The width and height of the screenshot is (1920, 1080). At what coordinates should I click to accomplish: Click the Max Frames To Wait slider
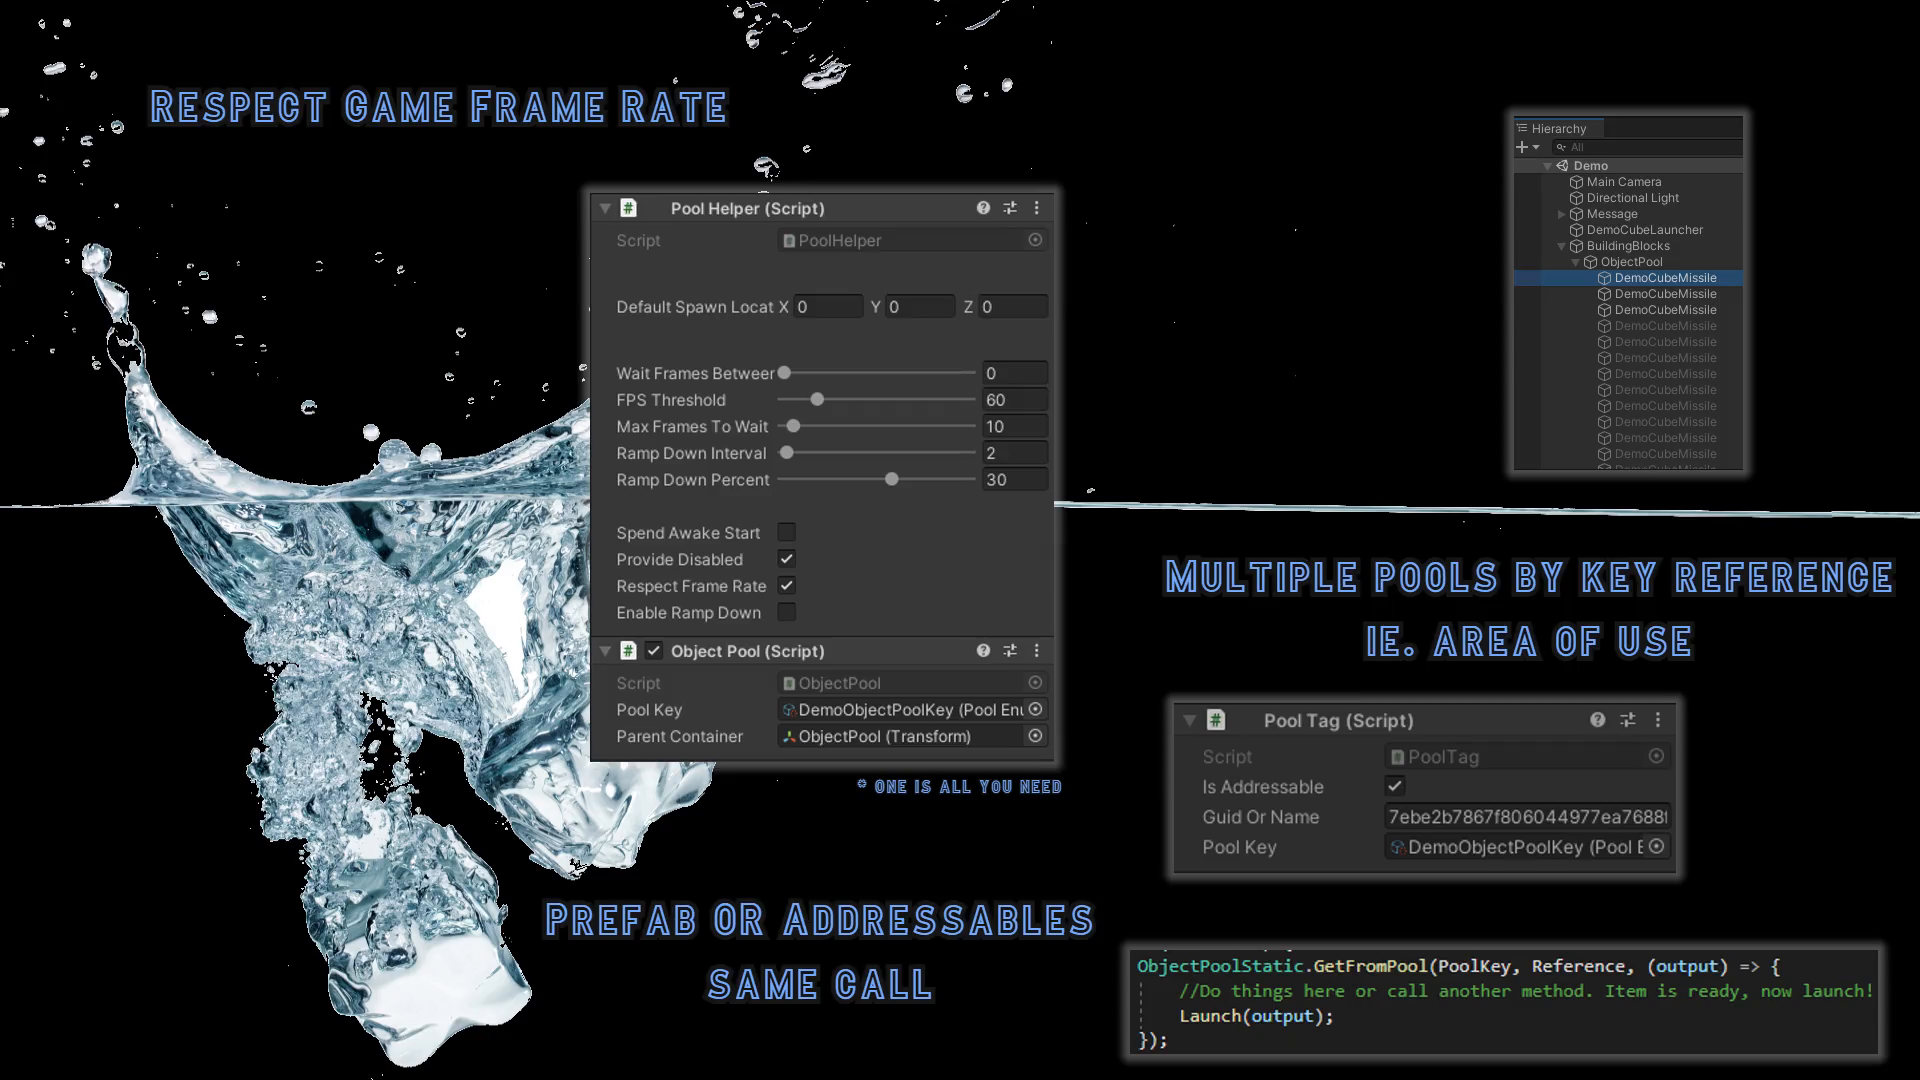point(876,426)
